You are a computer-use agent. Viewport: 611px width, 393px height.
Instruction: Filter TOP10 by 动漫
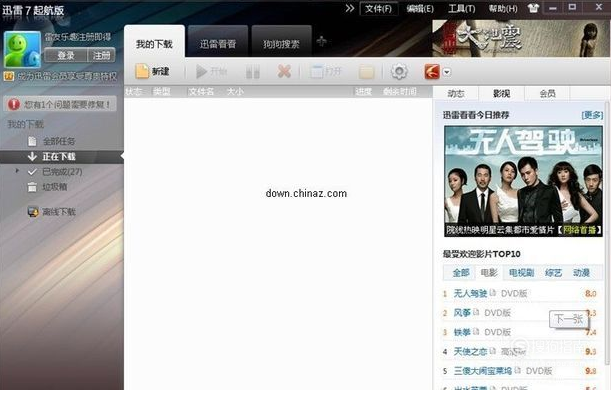pos(581,273)
